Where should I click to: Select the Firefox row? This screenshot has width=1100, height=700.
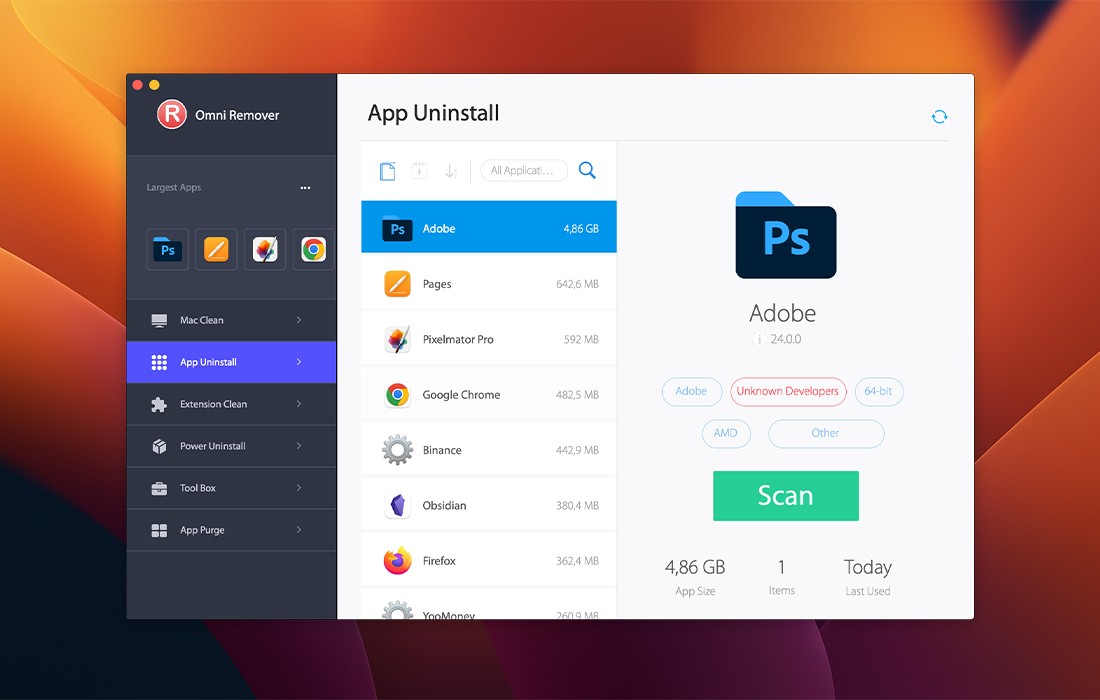pos(489,560)
